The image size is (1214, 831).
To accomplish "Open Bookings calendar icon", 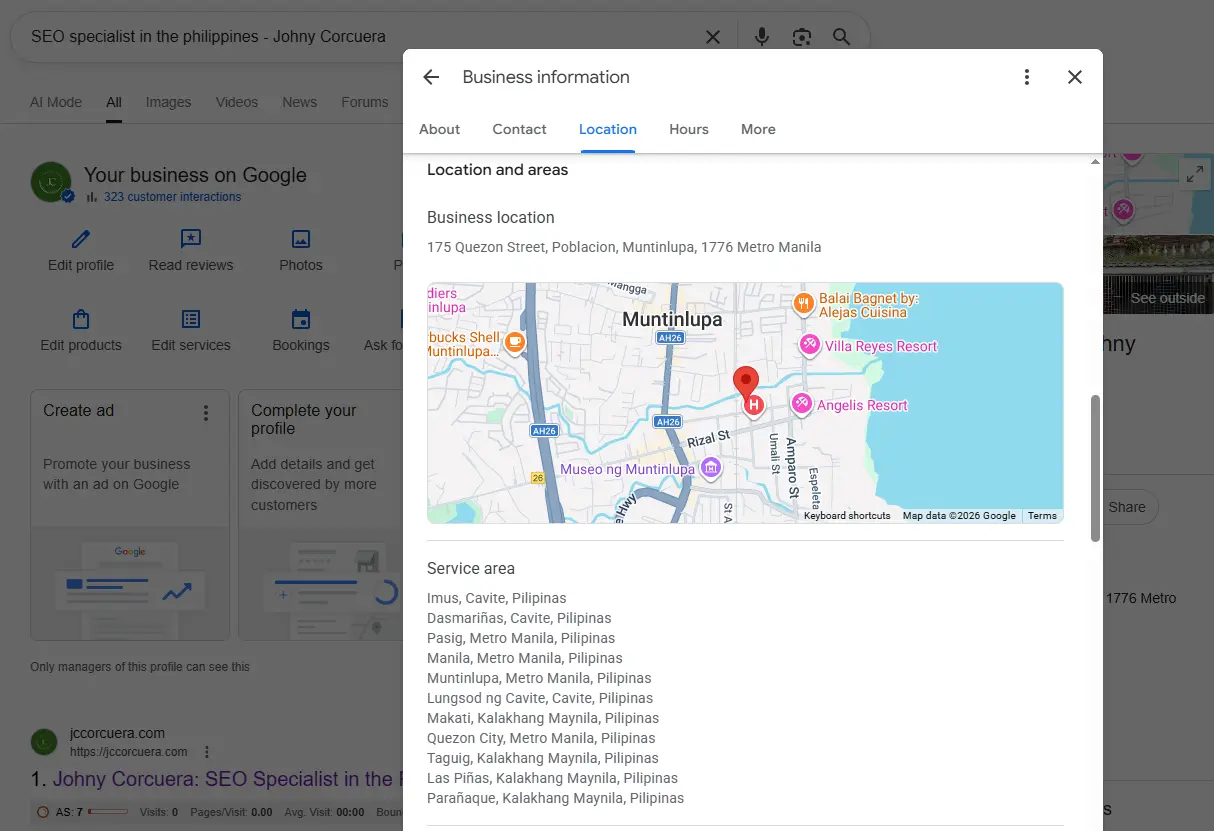I will [301, 319].
